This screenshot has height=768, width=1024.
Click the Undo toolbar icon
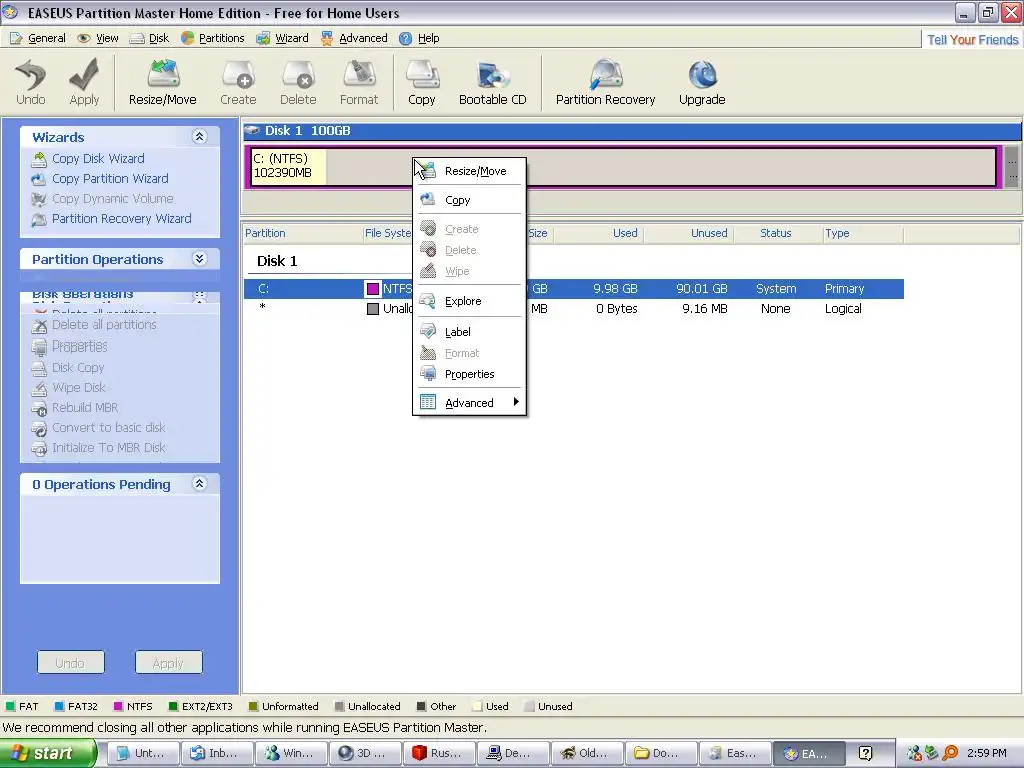click(31, 82)
